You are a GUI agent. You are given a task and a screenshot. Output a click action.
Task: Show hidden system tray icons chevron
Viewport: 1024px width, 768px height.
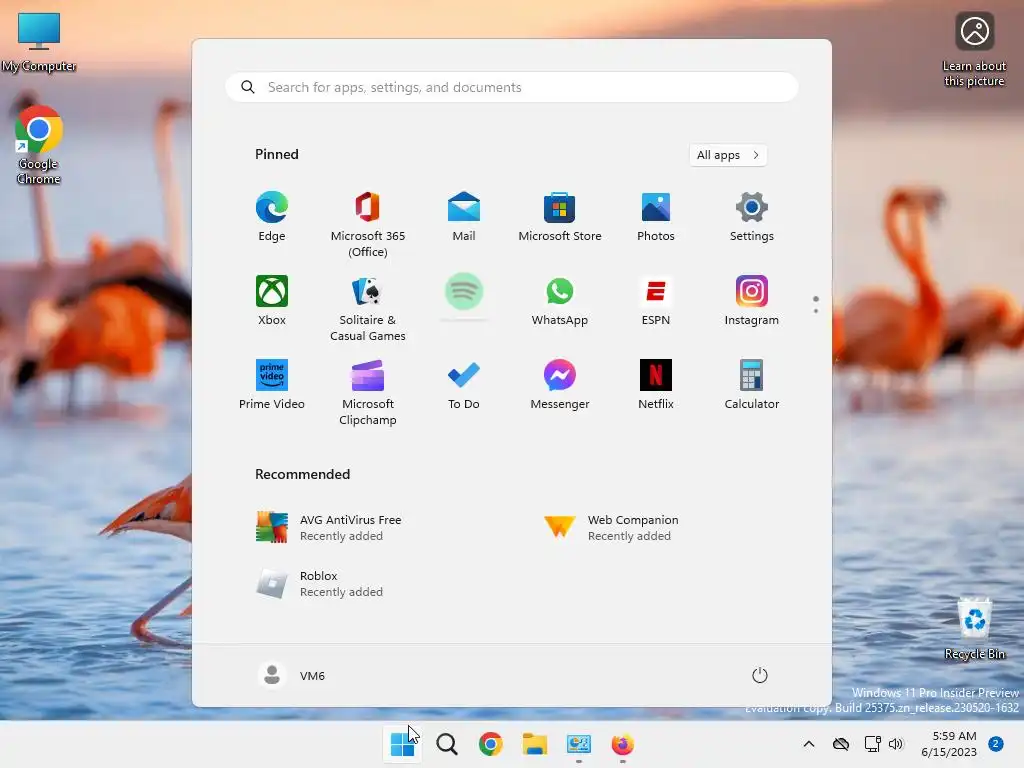[x=808, y=744]
